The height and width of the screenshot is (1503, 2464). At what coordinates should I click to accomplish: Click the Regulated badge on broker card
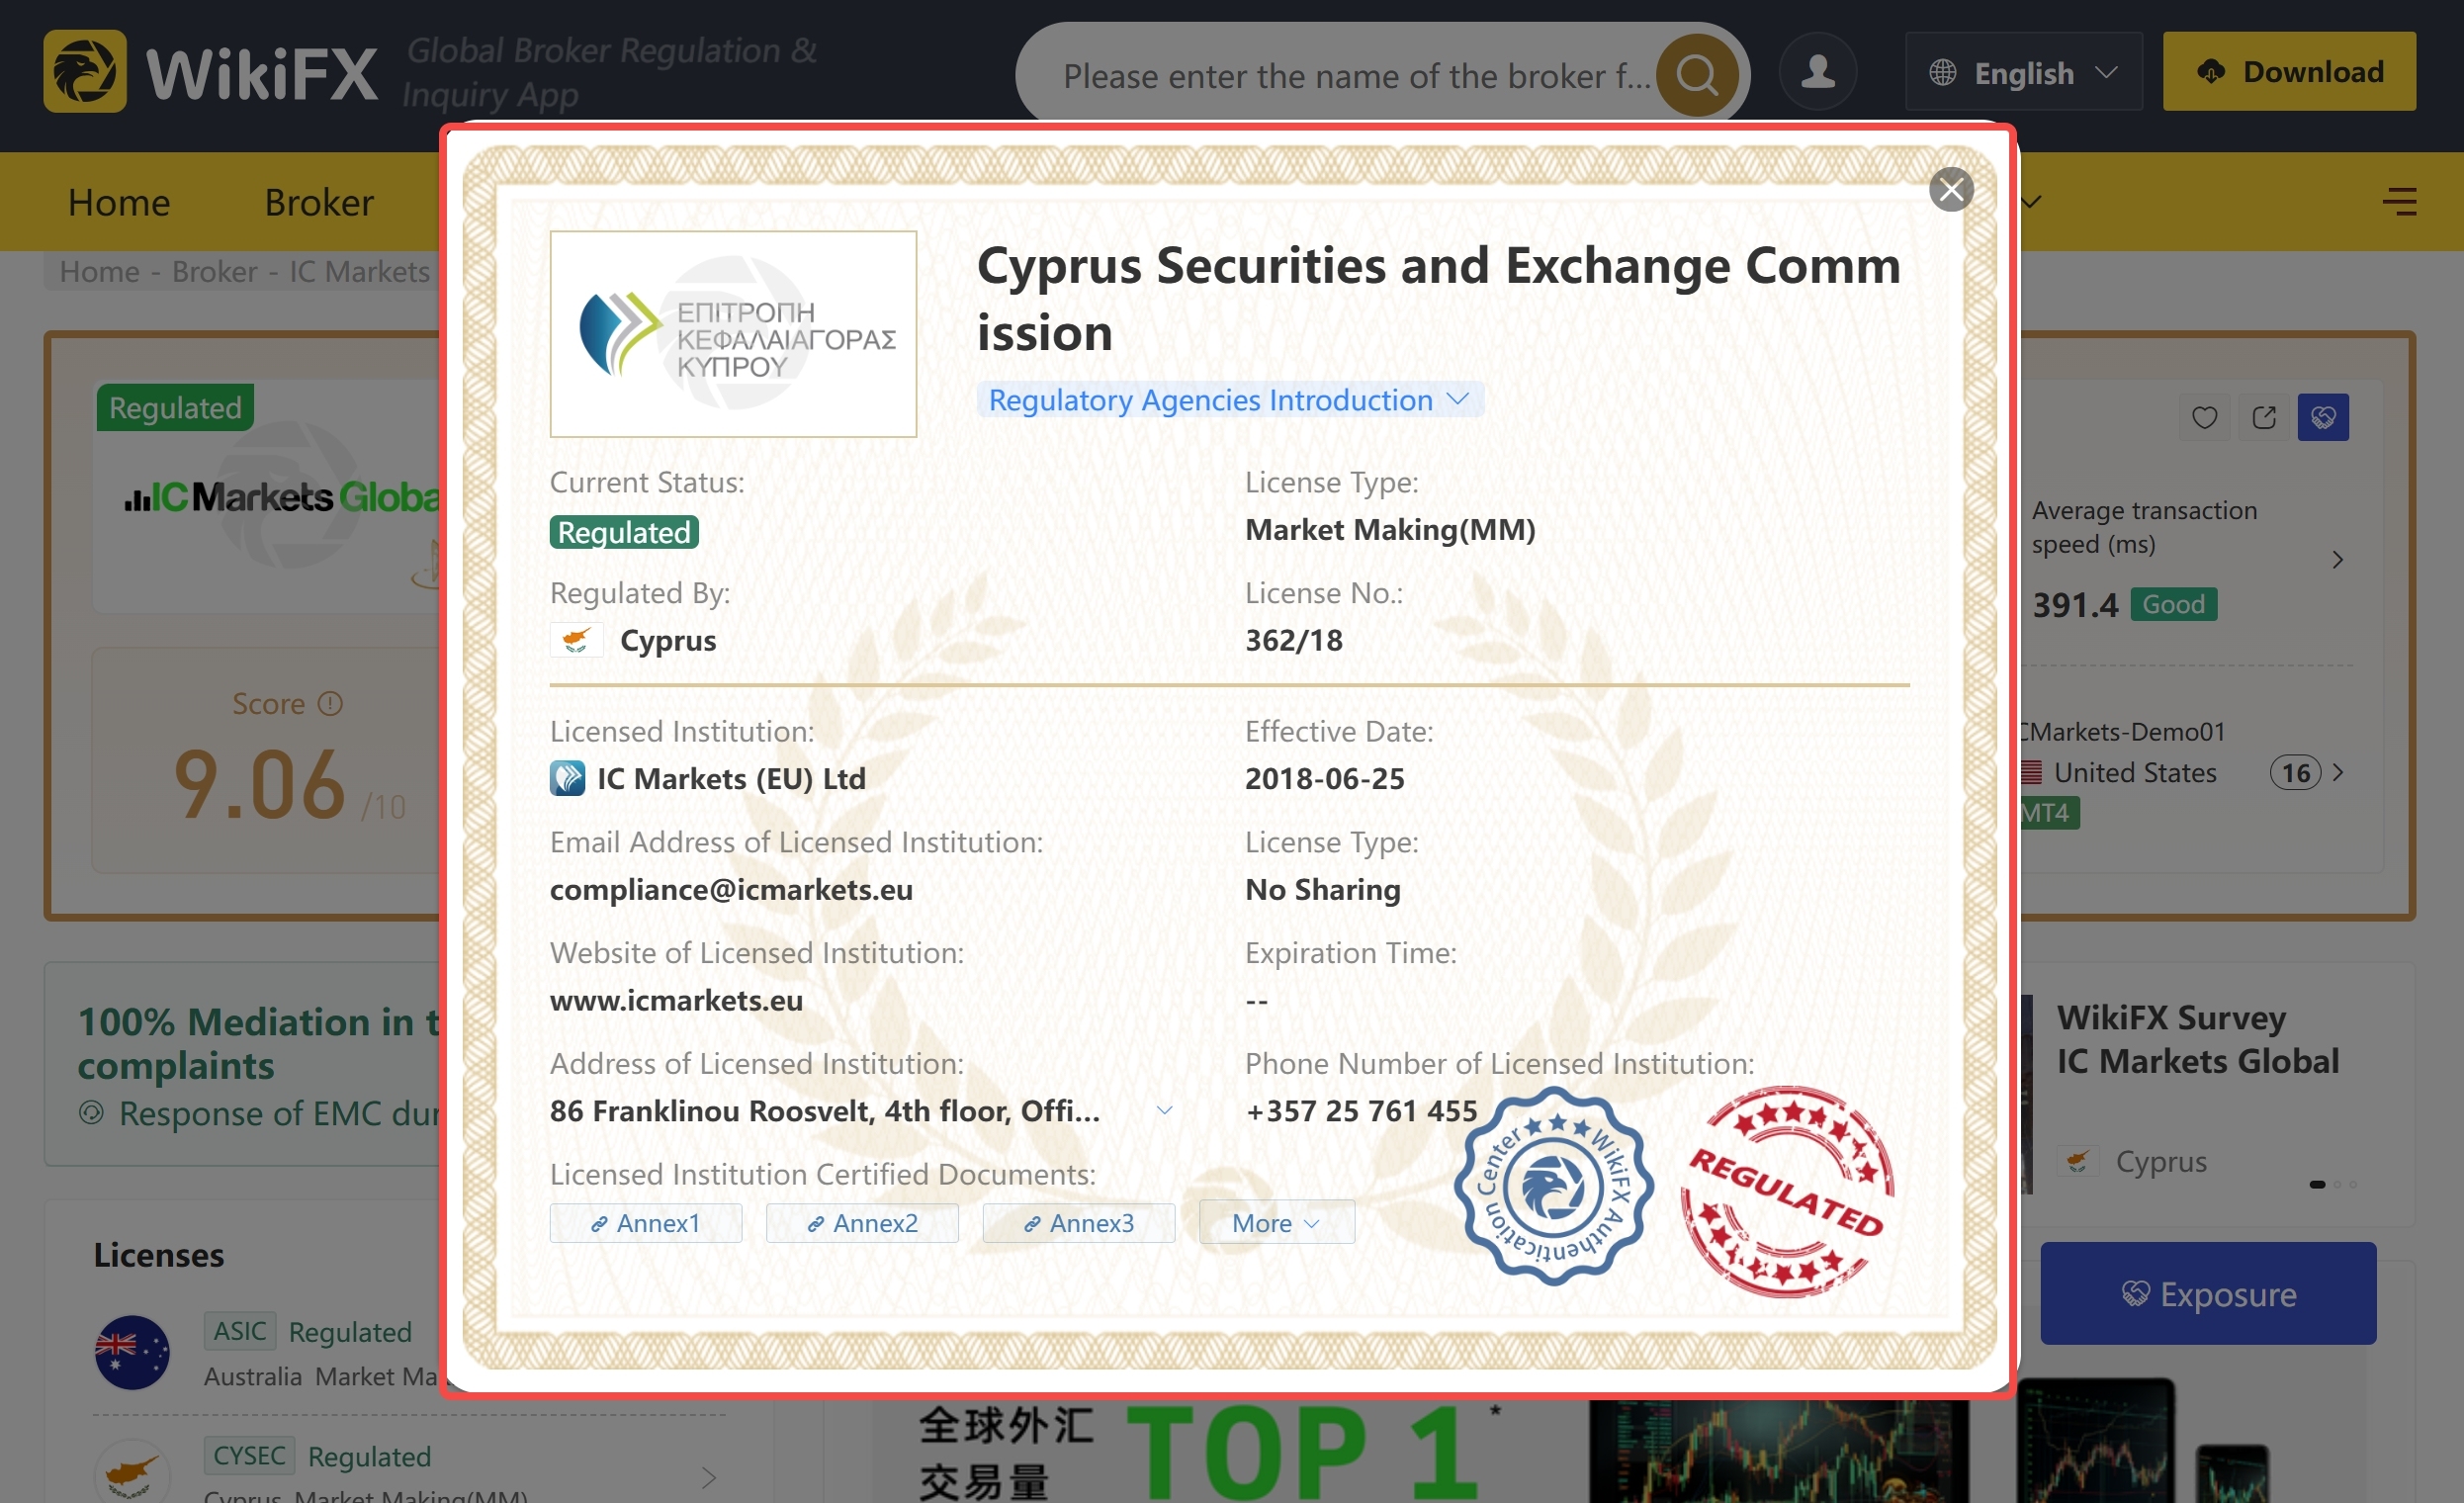click(175, 407)
